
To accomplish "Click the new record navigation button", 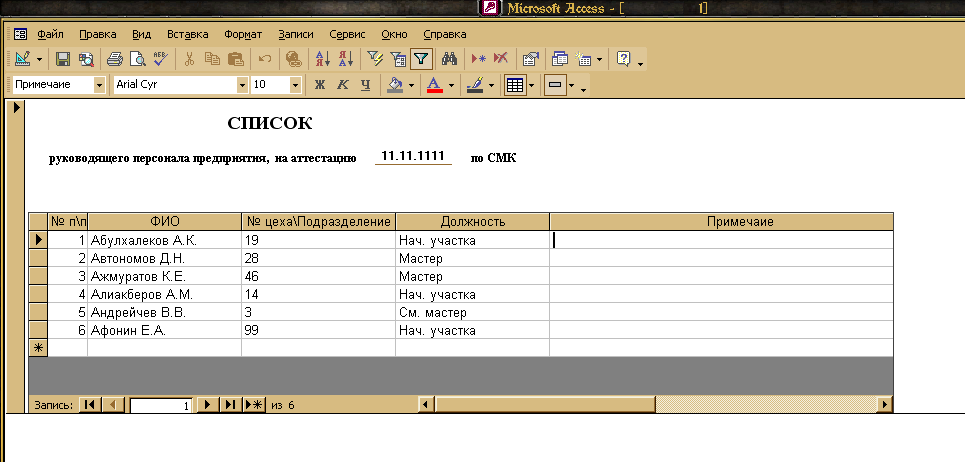I will 254,405.
